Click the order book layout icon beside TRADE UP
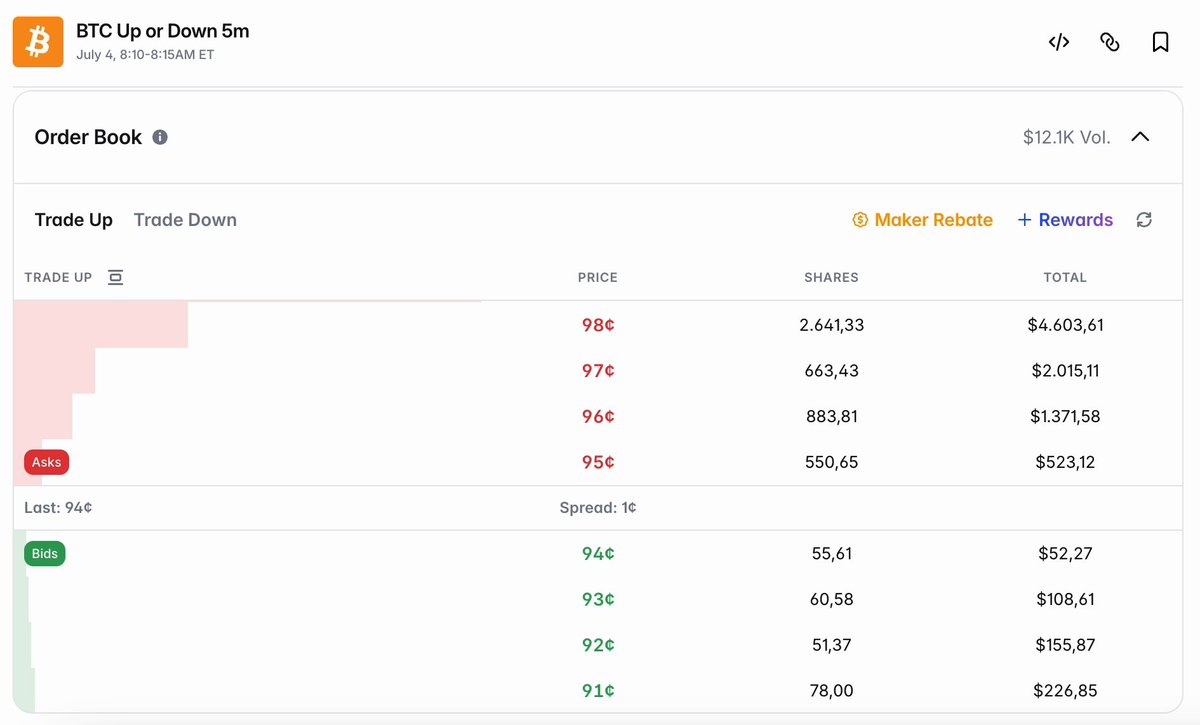 coord(115,277)
